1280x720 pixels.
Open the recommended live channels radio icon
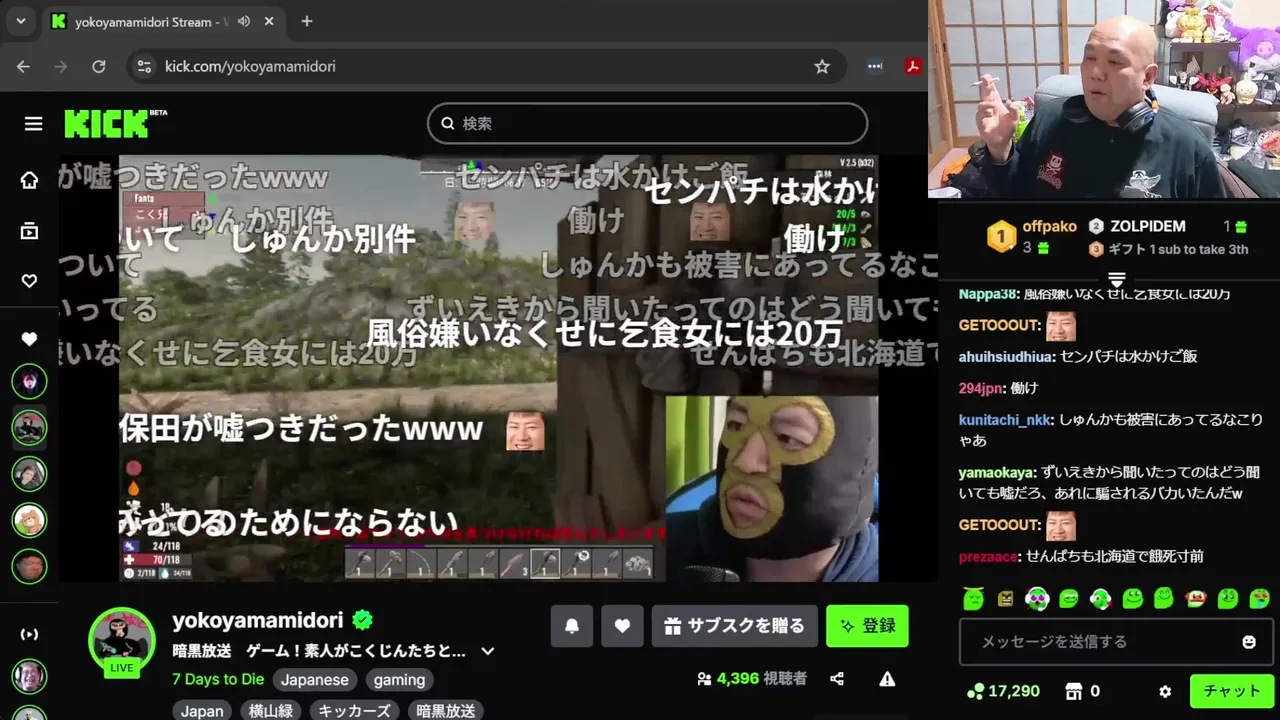click(29, 634)
